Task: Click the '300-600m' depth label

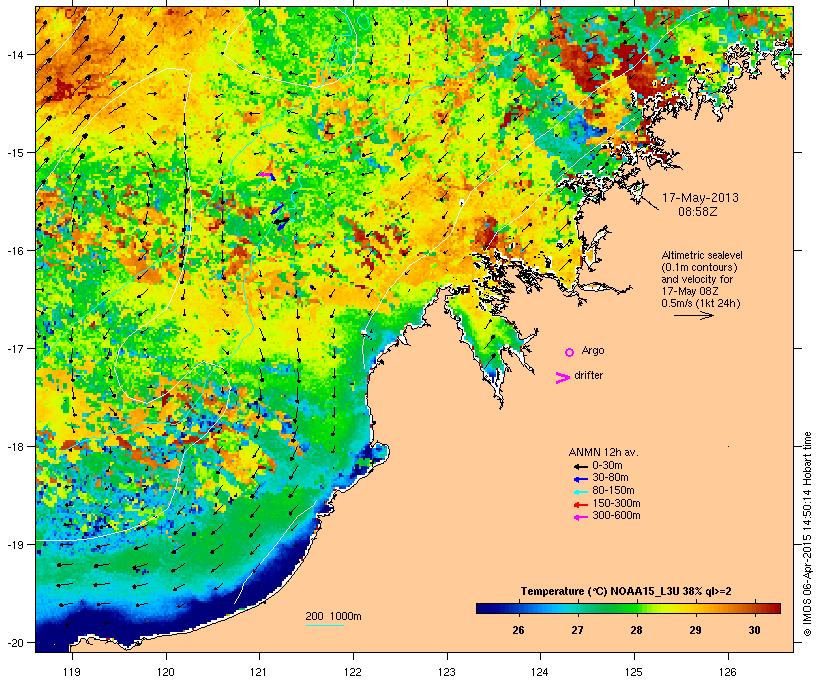Action: pos(616,516)
